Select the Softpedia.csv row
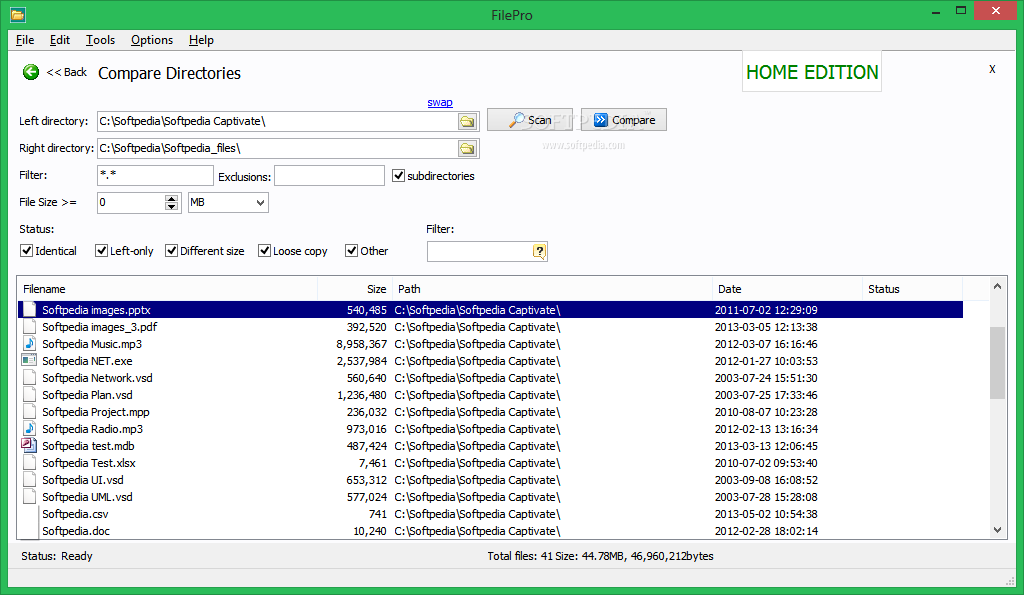 pyautogui.click(x=490, y=514)
